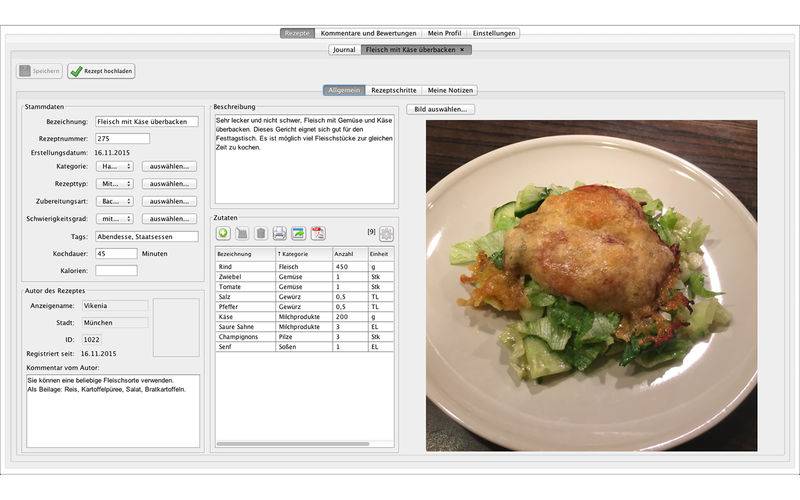This screenshot has height=500, width=800.
Task: Export ingredients as PDF icon
Action: pyautogui.click(x=318, y=233)
